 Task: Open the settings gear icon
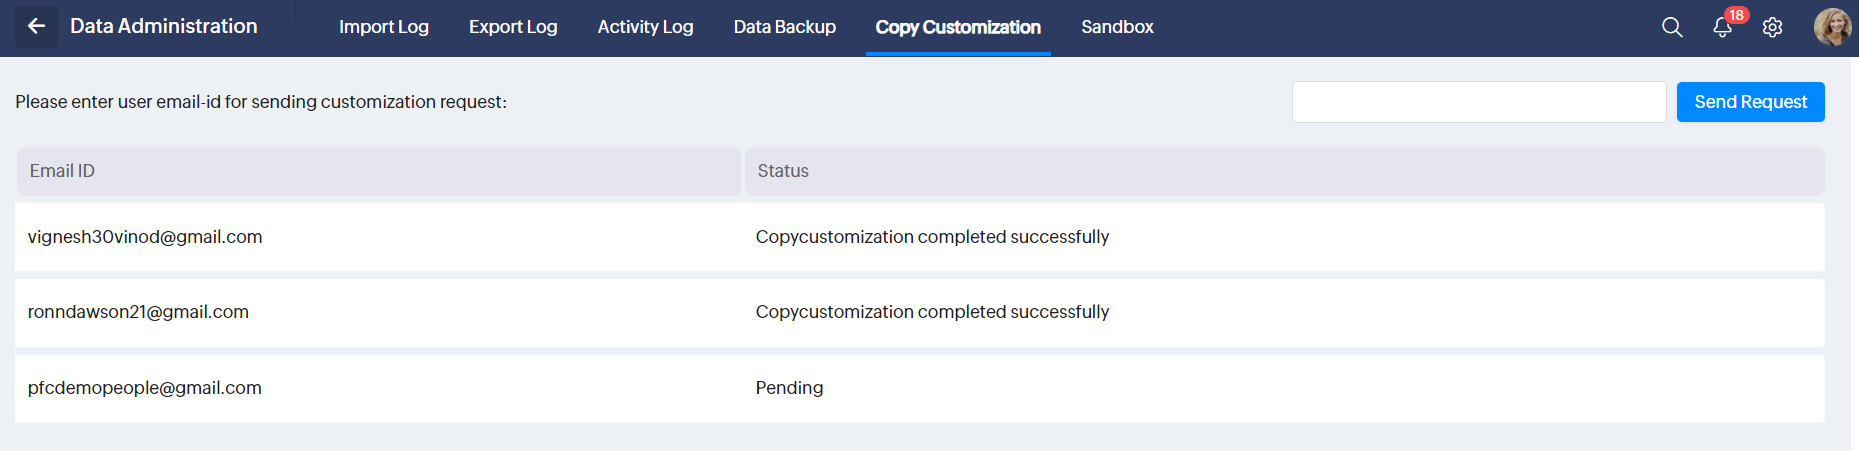coord(1772,27)
